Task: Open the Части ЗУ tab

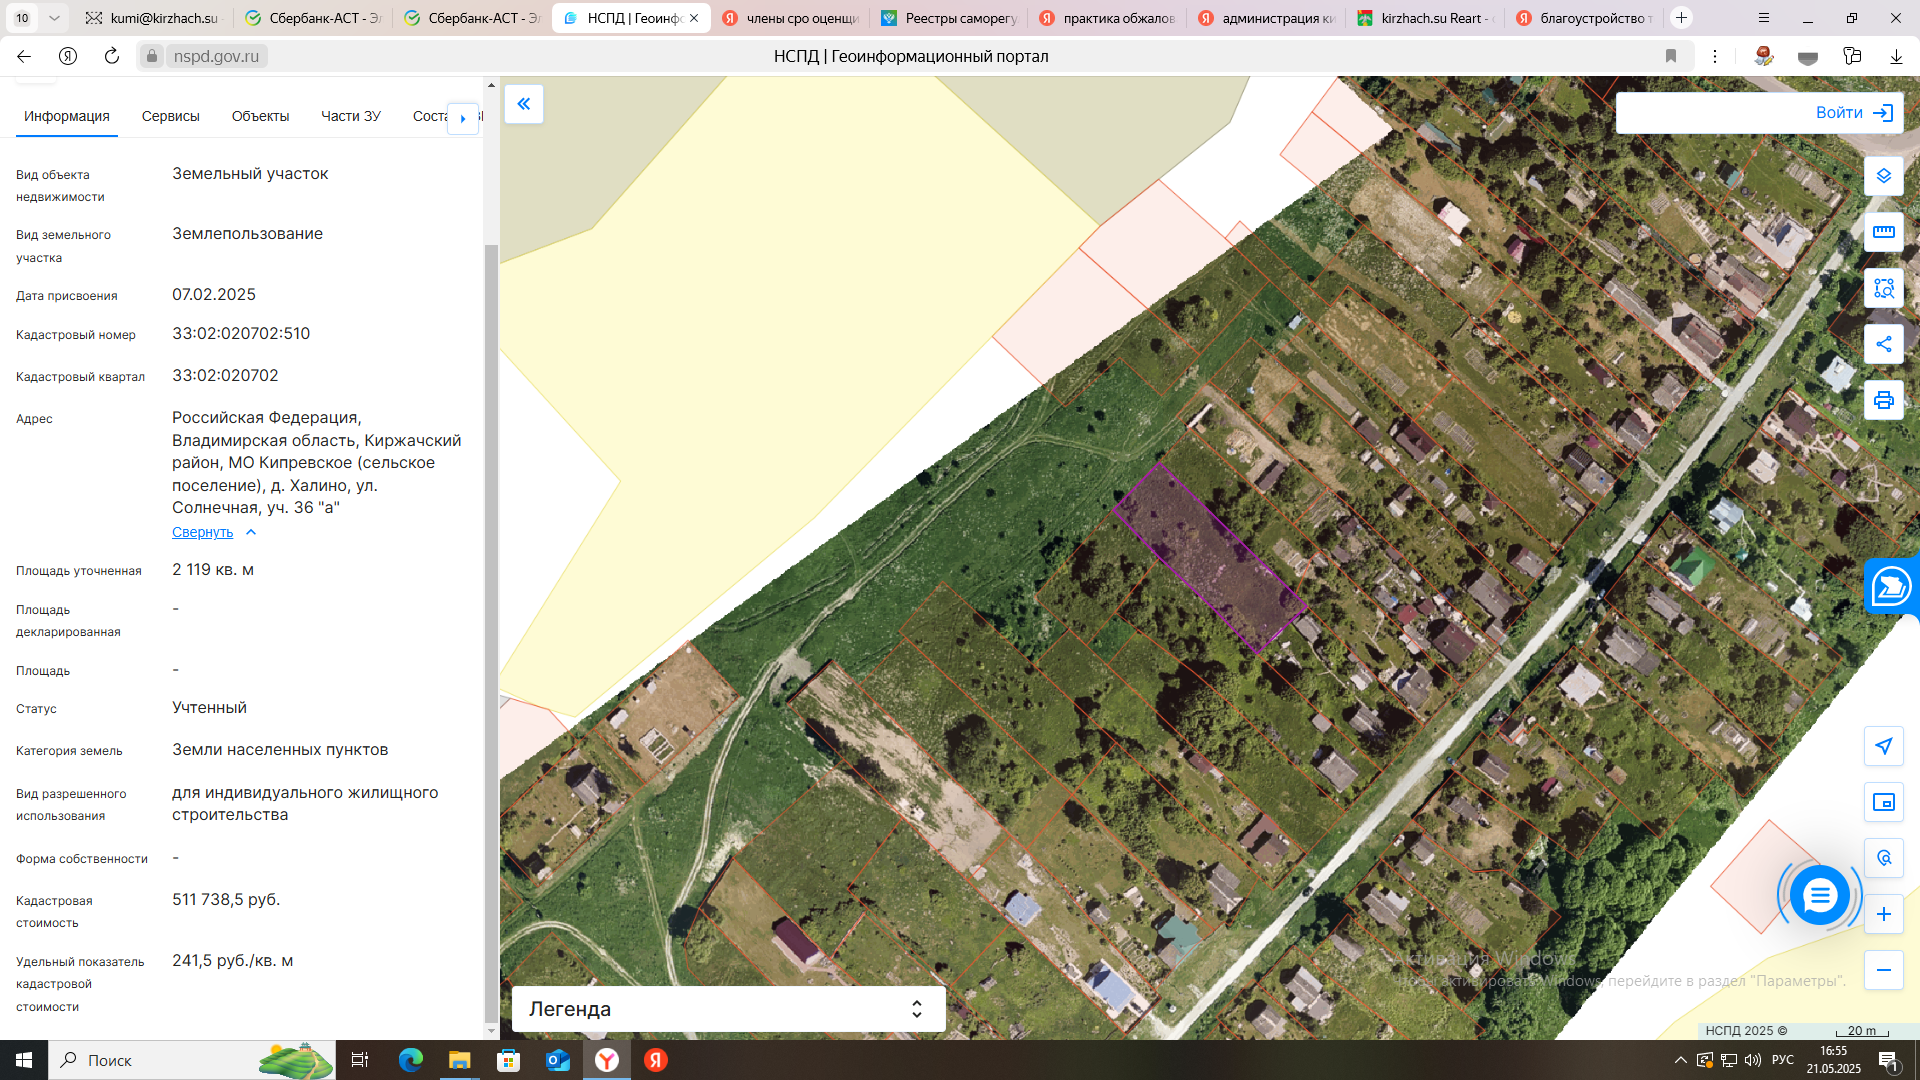Action: [350, 116]
